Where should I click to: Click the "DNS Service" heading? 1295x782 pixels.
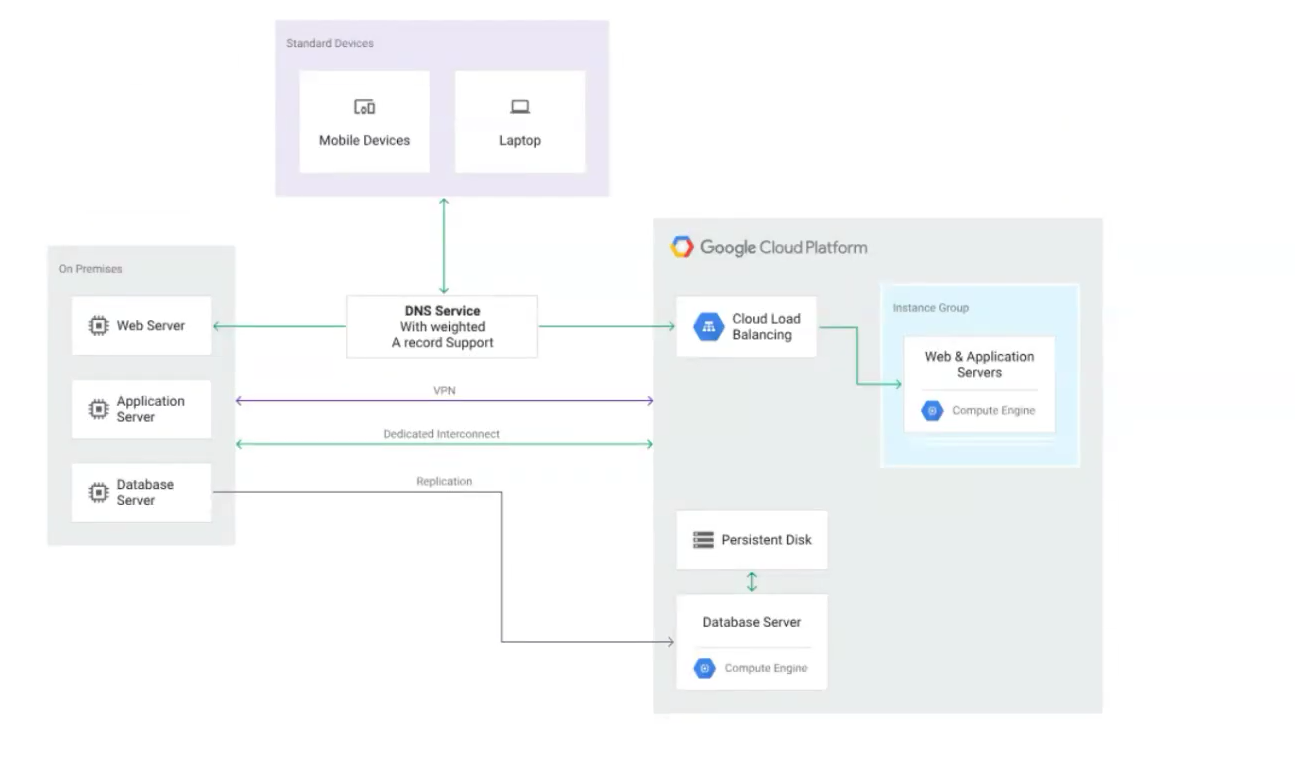(x=442, y=311)
